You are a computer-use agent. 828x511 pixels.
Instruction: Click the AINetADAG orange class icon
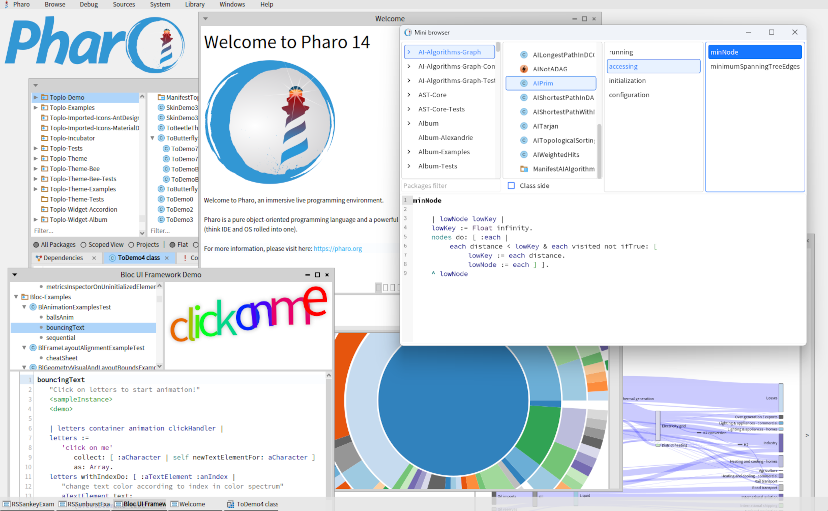coord(524,69)
